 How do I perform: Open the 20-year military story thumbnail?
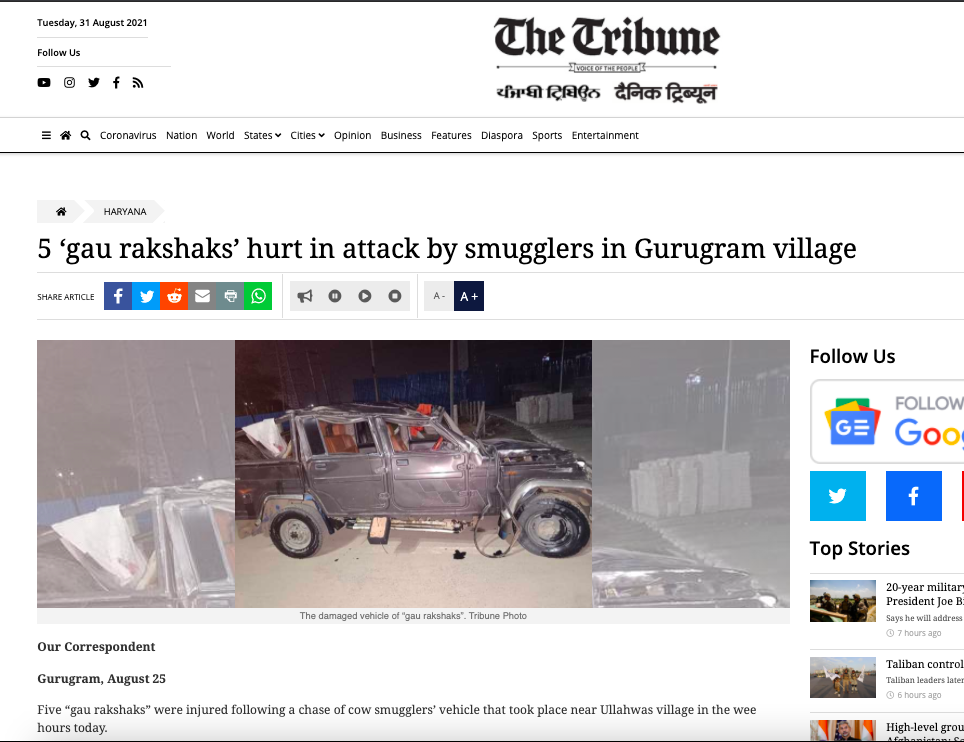[x=842, y=601]
